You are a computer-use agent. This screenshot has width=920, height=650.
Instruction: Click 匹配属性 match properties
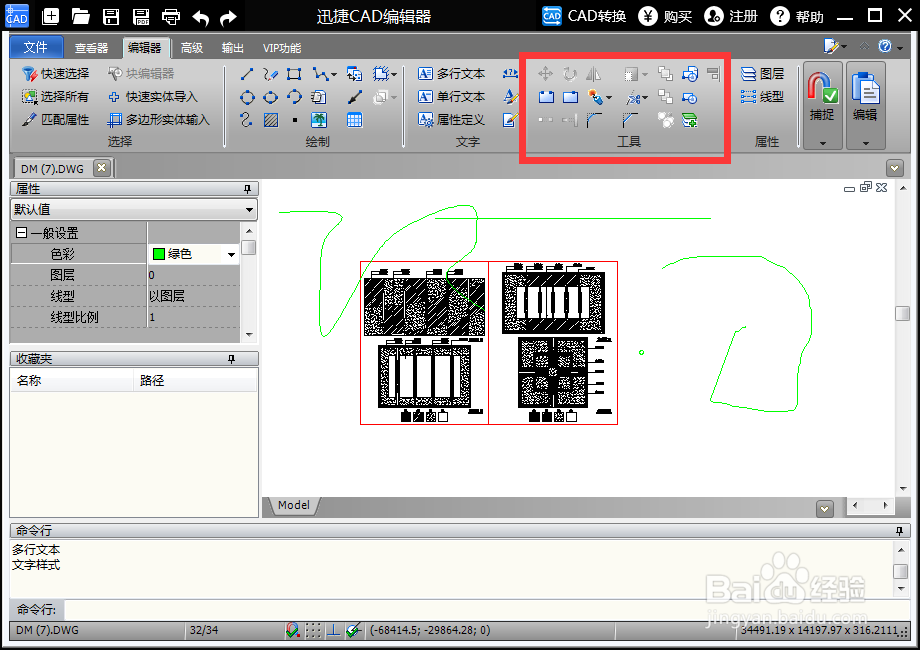click(56, 120)
